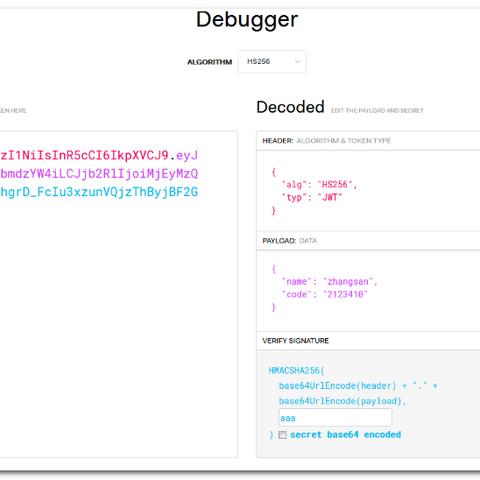The width and height of the screenshot is (480, 480).
Task: Click the secret input field containing aaa
Action: click(x=335, y=418)
